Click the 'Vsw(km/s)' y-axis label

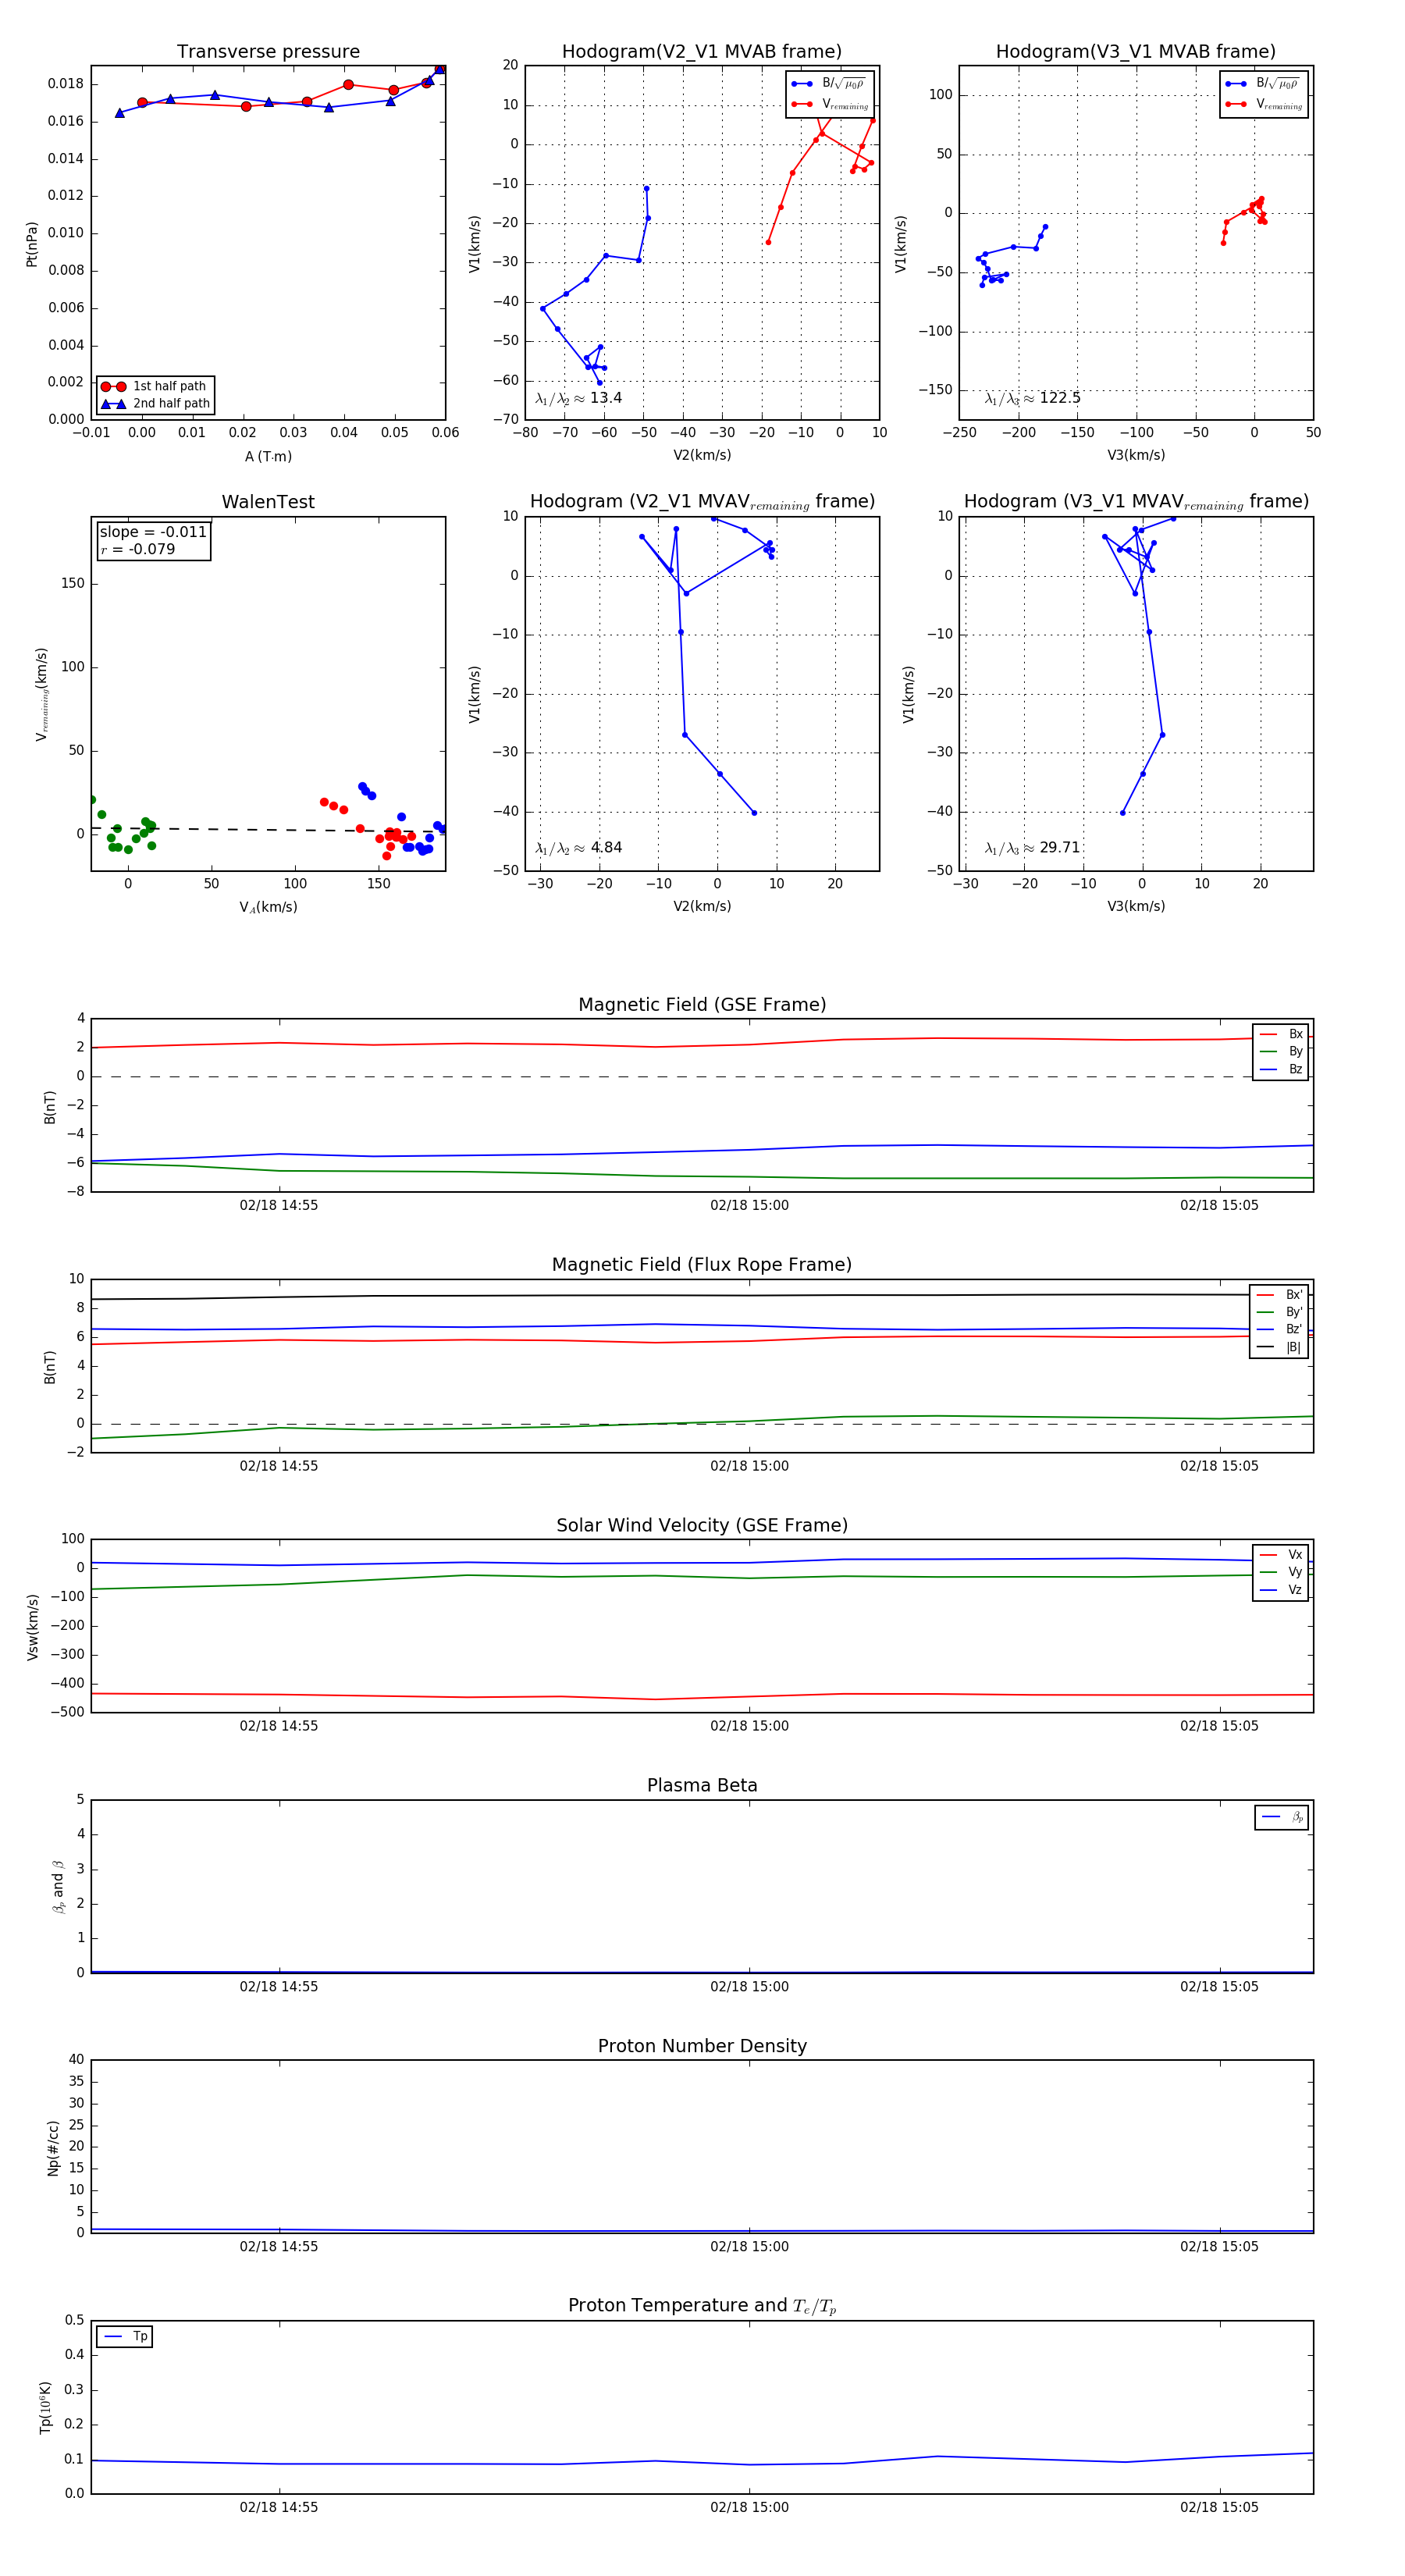33,1627
